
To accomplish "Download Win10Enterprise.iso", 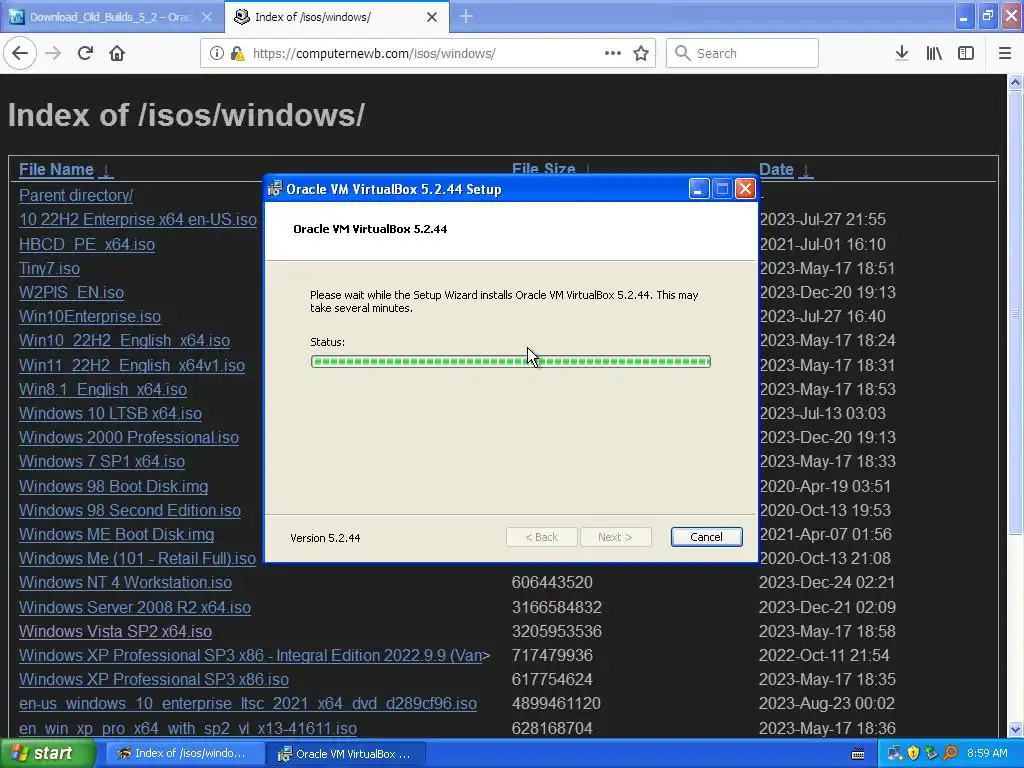I will 89,317.
